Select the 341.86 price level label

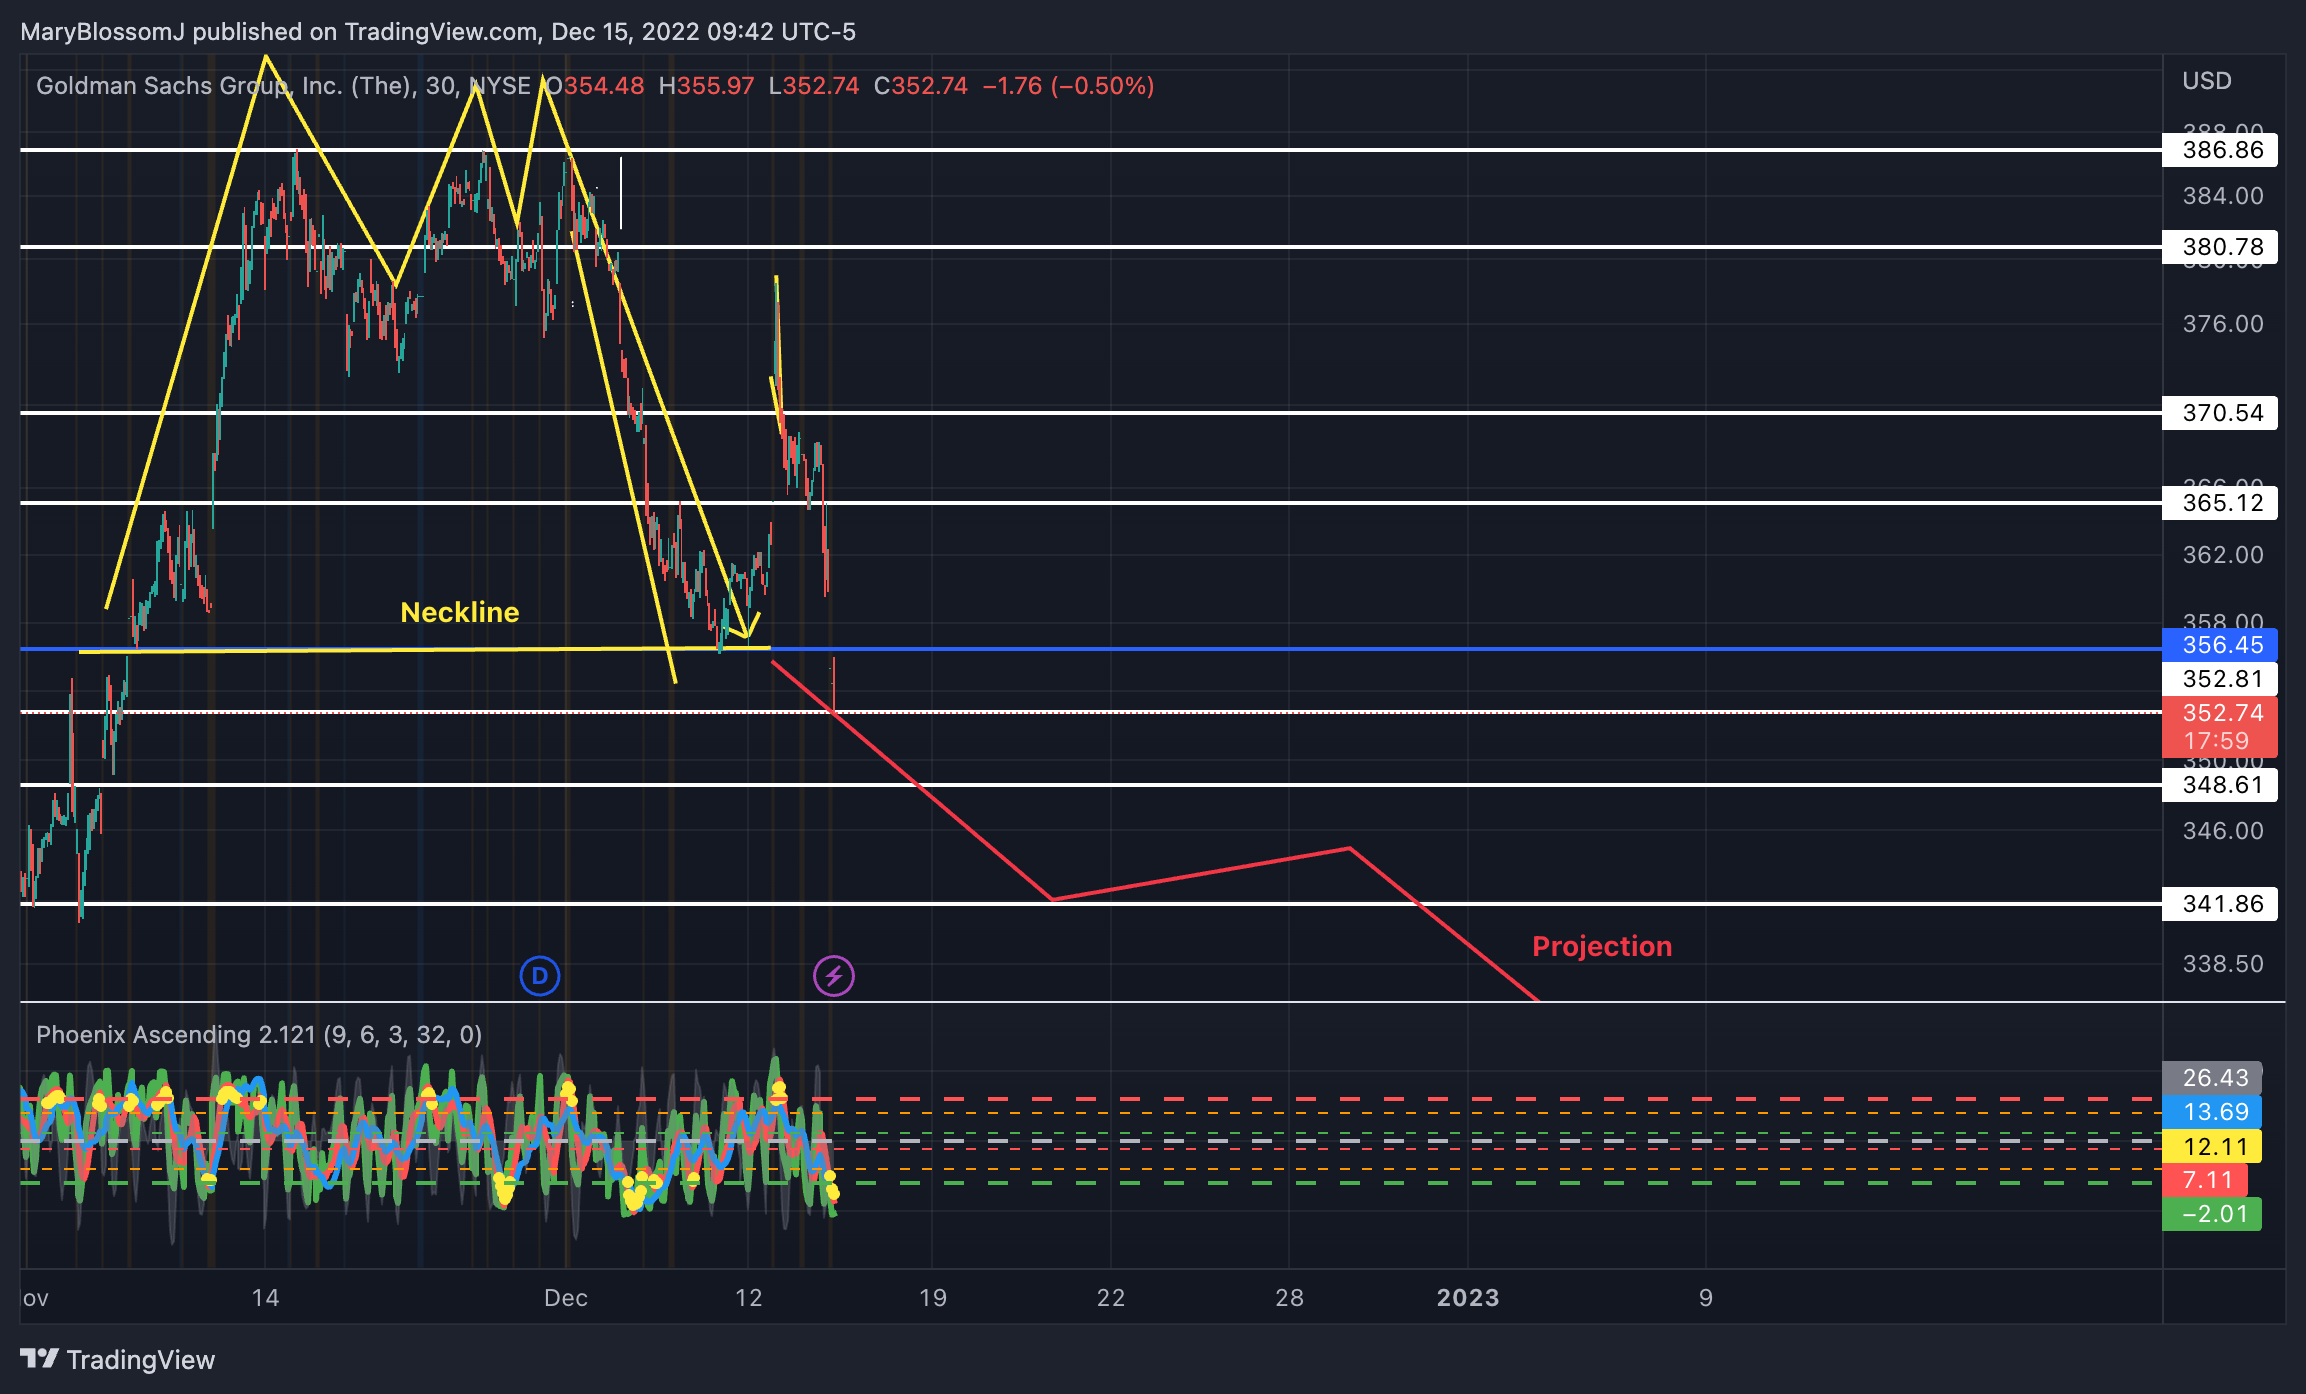[2220, 904]
